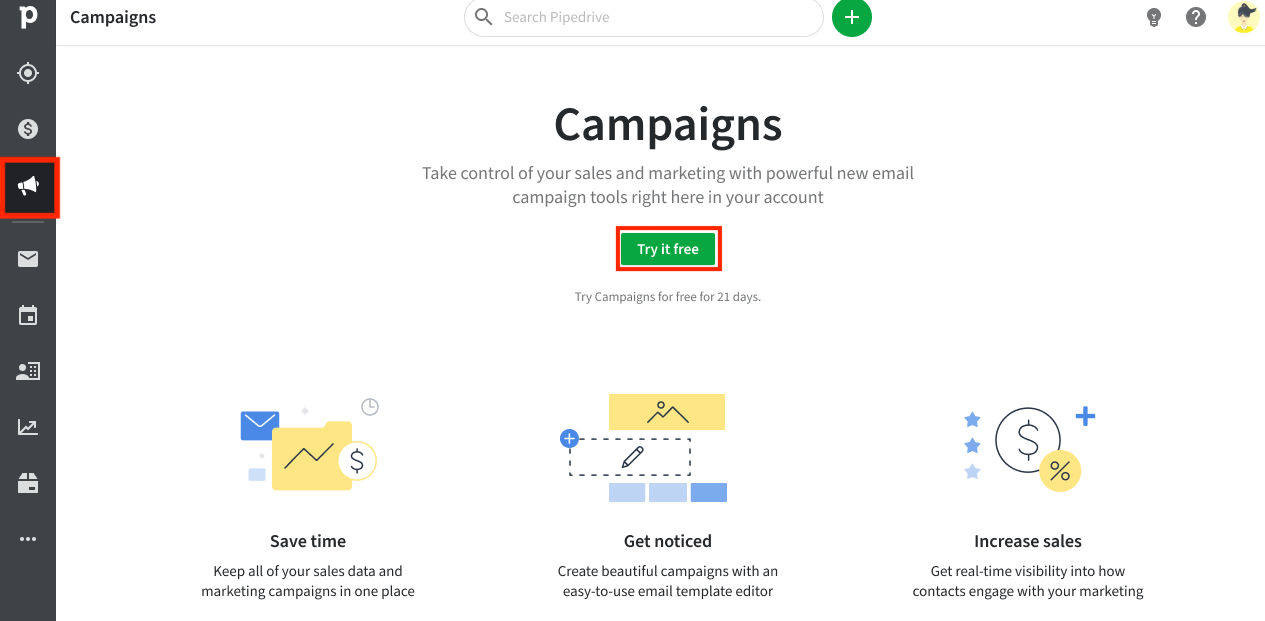
Task: Open your profile avatar menu
Action: click(x=1243, y=17)
